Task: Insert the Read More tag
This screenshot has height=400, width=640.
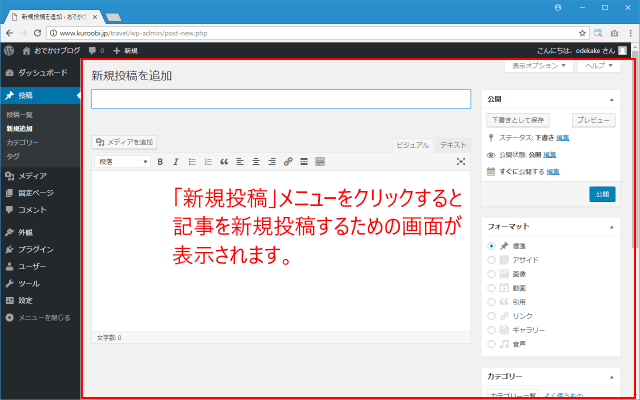Action: [304, 162]
